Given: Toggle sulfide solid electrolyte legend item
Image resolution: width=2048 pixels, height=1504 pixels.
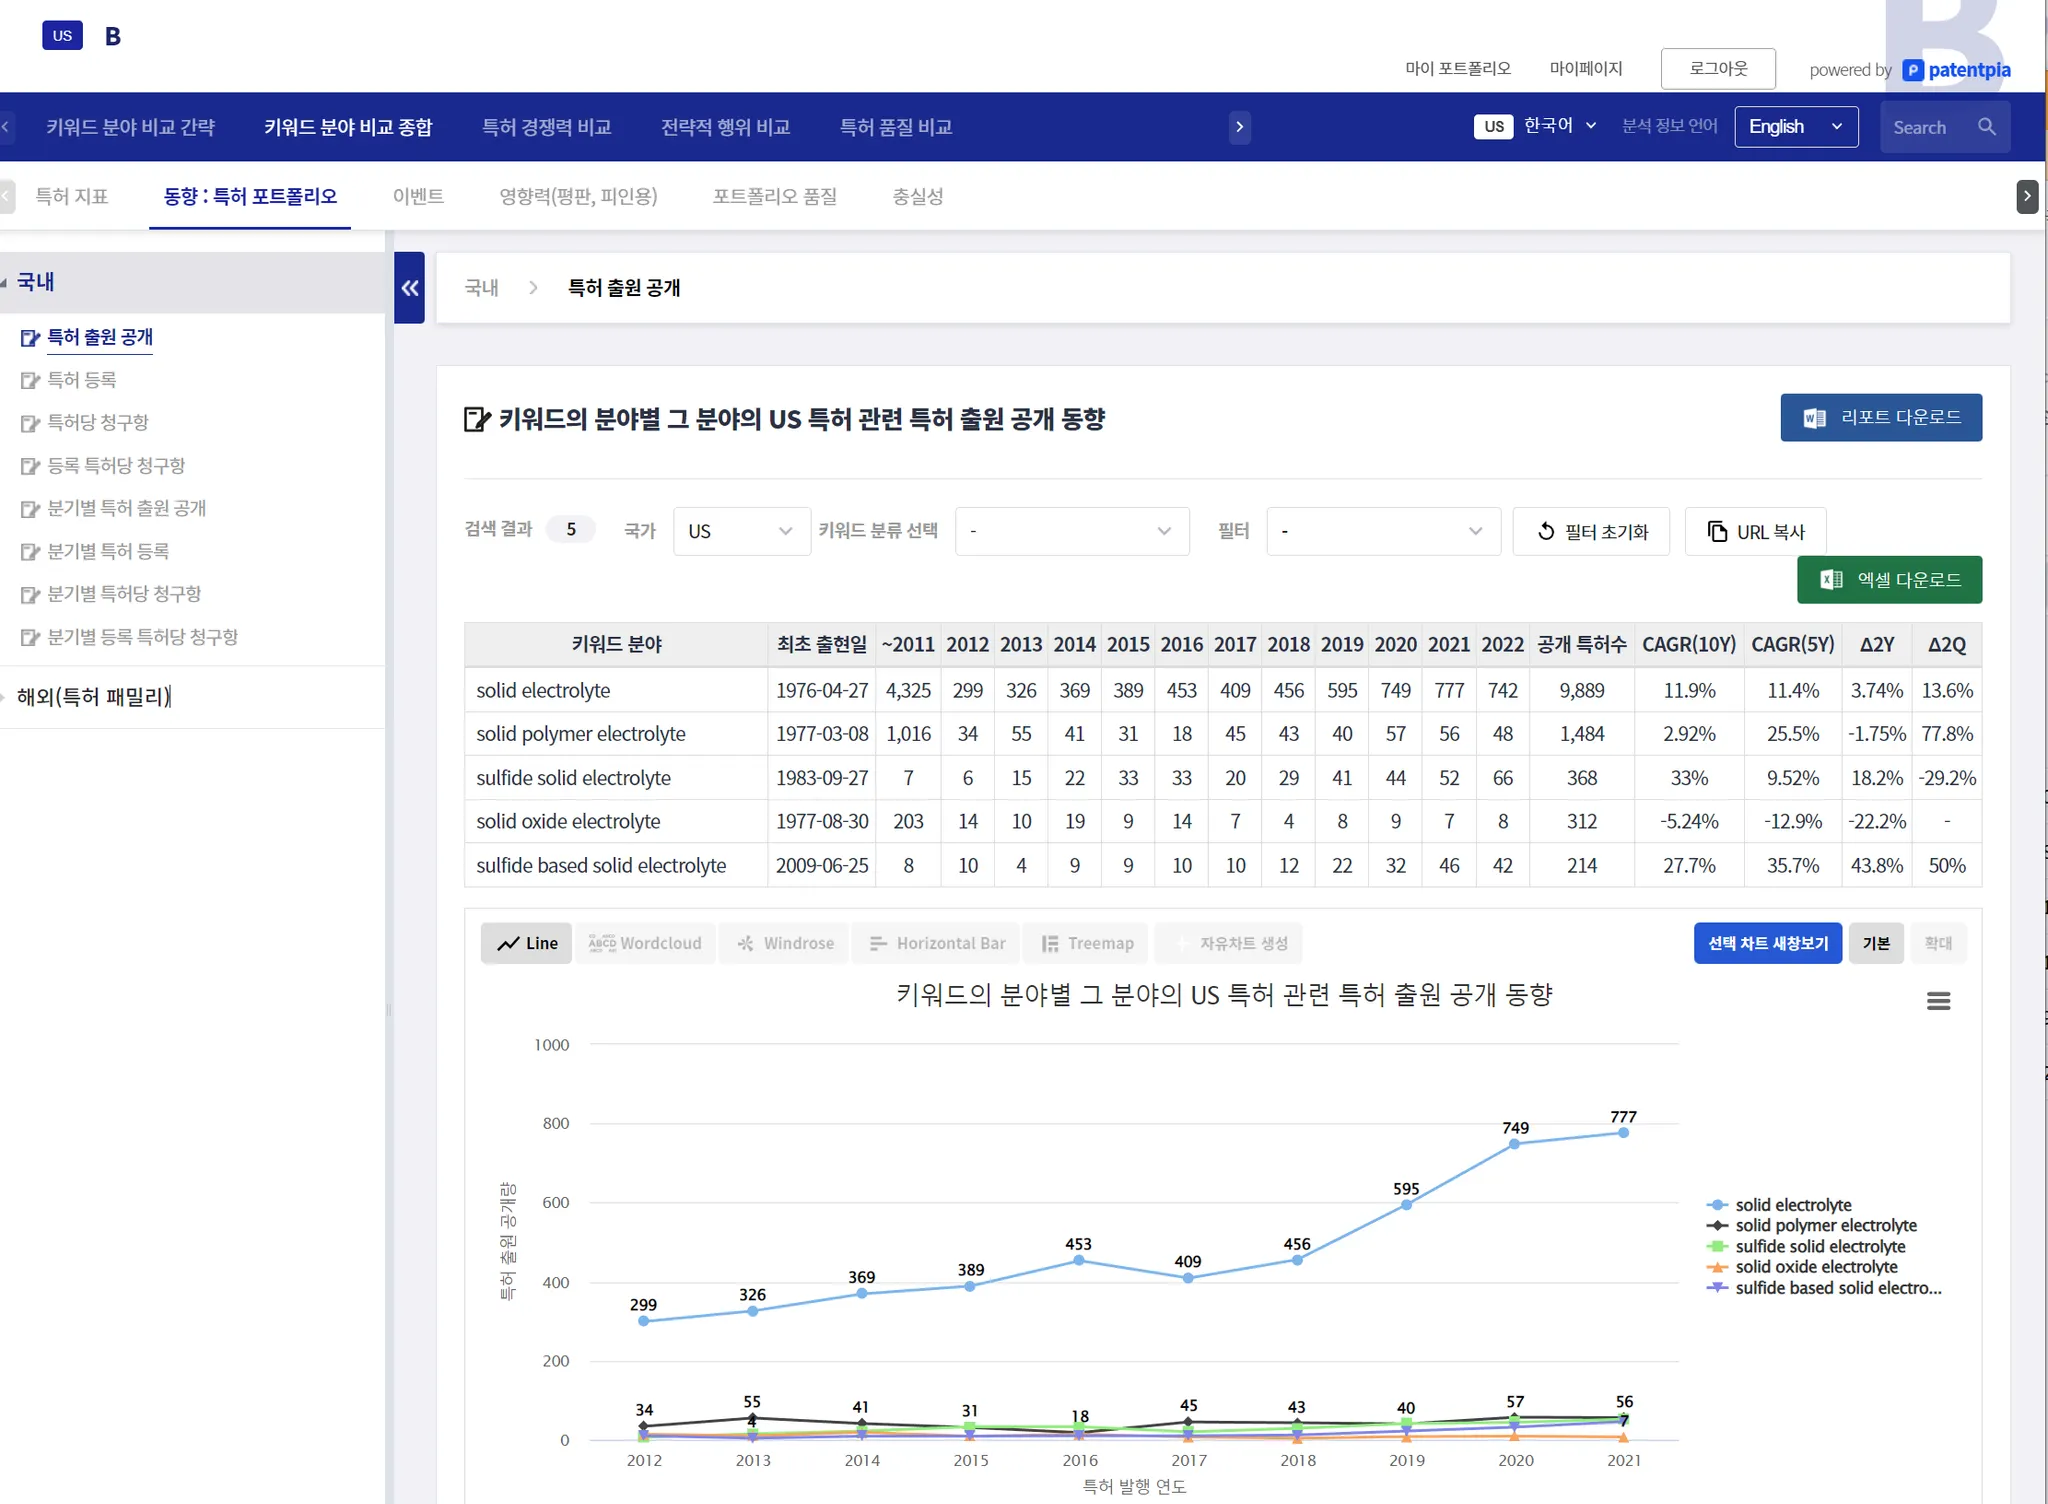Looking at the screenshot, I should coord(1819,1246).
